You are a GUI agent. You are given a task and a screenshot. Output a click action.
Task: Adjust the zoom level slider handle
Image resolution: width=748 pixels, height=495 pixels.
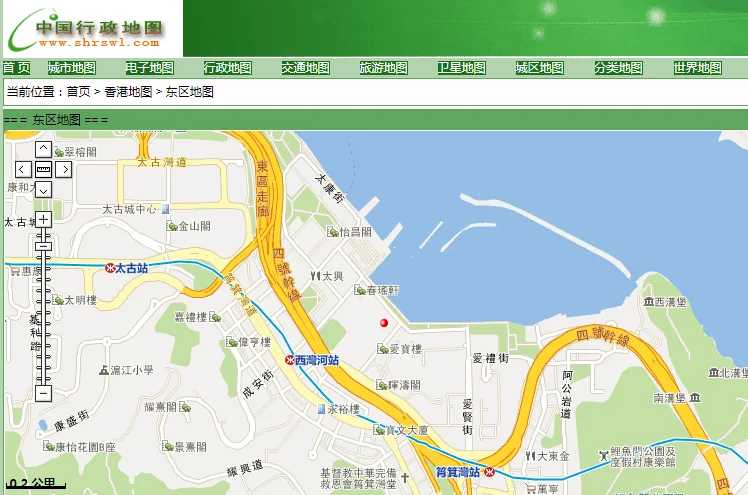coord(43,246)
